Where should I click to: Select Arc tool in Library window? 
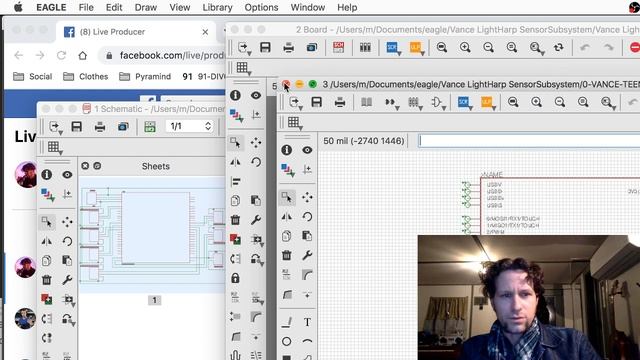tap(307, 341)
